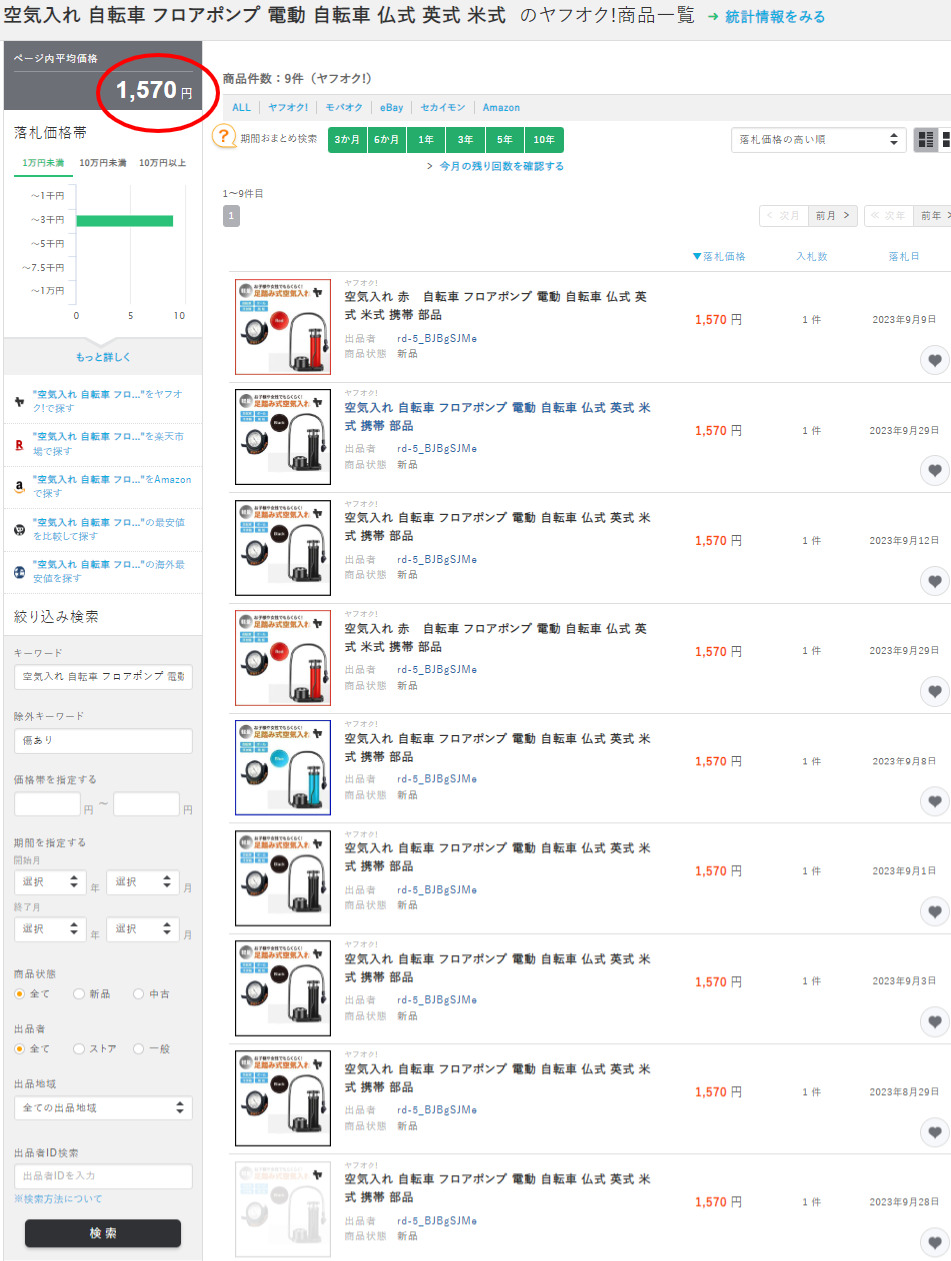The height and width of the screenshot is (1261, 951).
Task: Click the question mark help icon
Action: 225,138
